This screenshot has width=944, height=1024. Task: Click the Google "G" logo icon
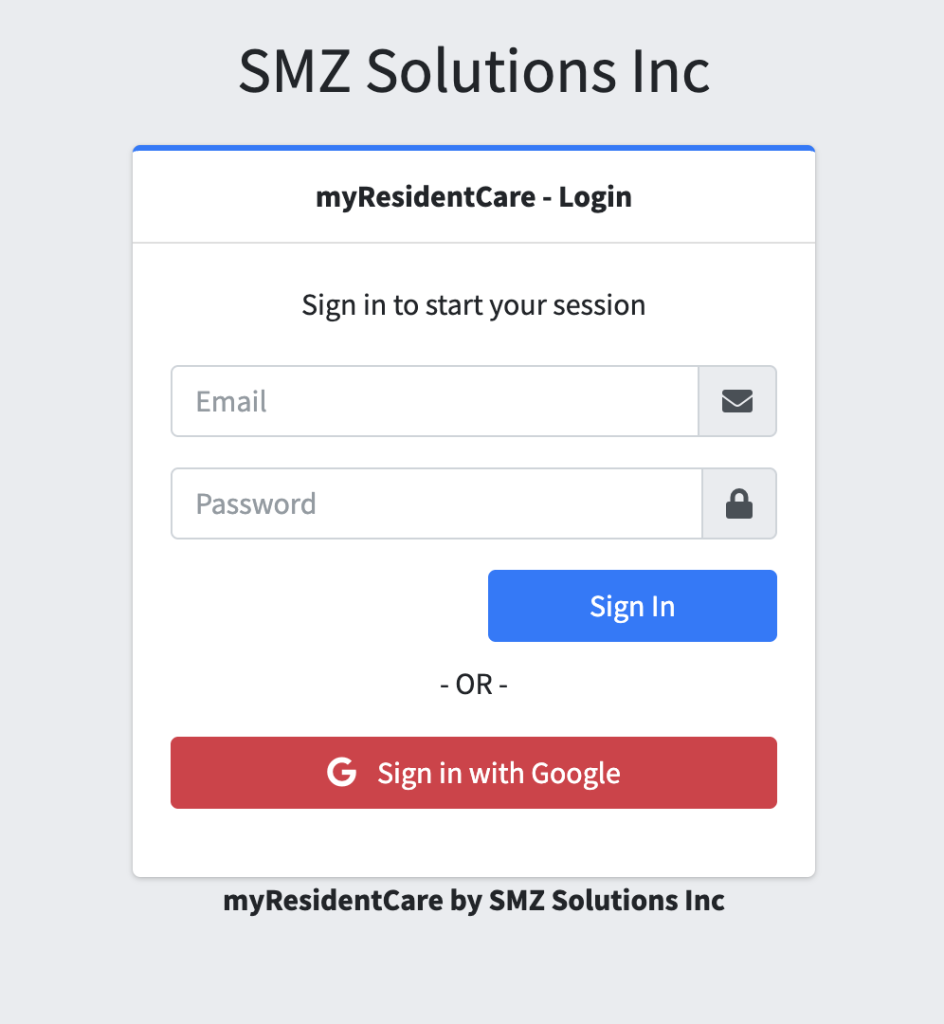click(x=342, y=773)
